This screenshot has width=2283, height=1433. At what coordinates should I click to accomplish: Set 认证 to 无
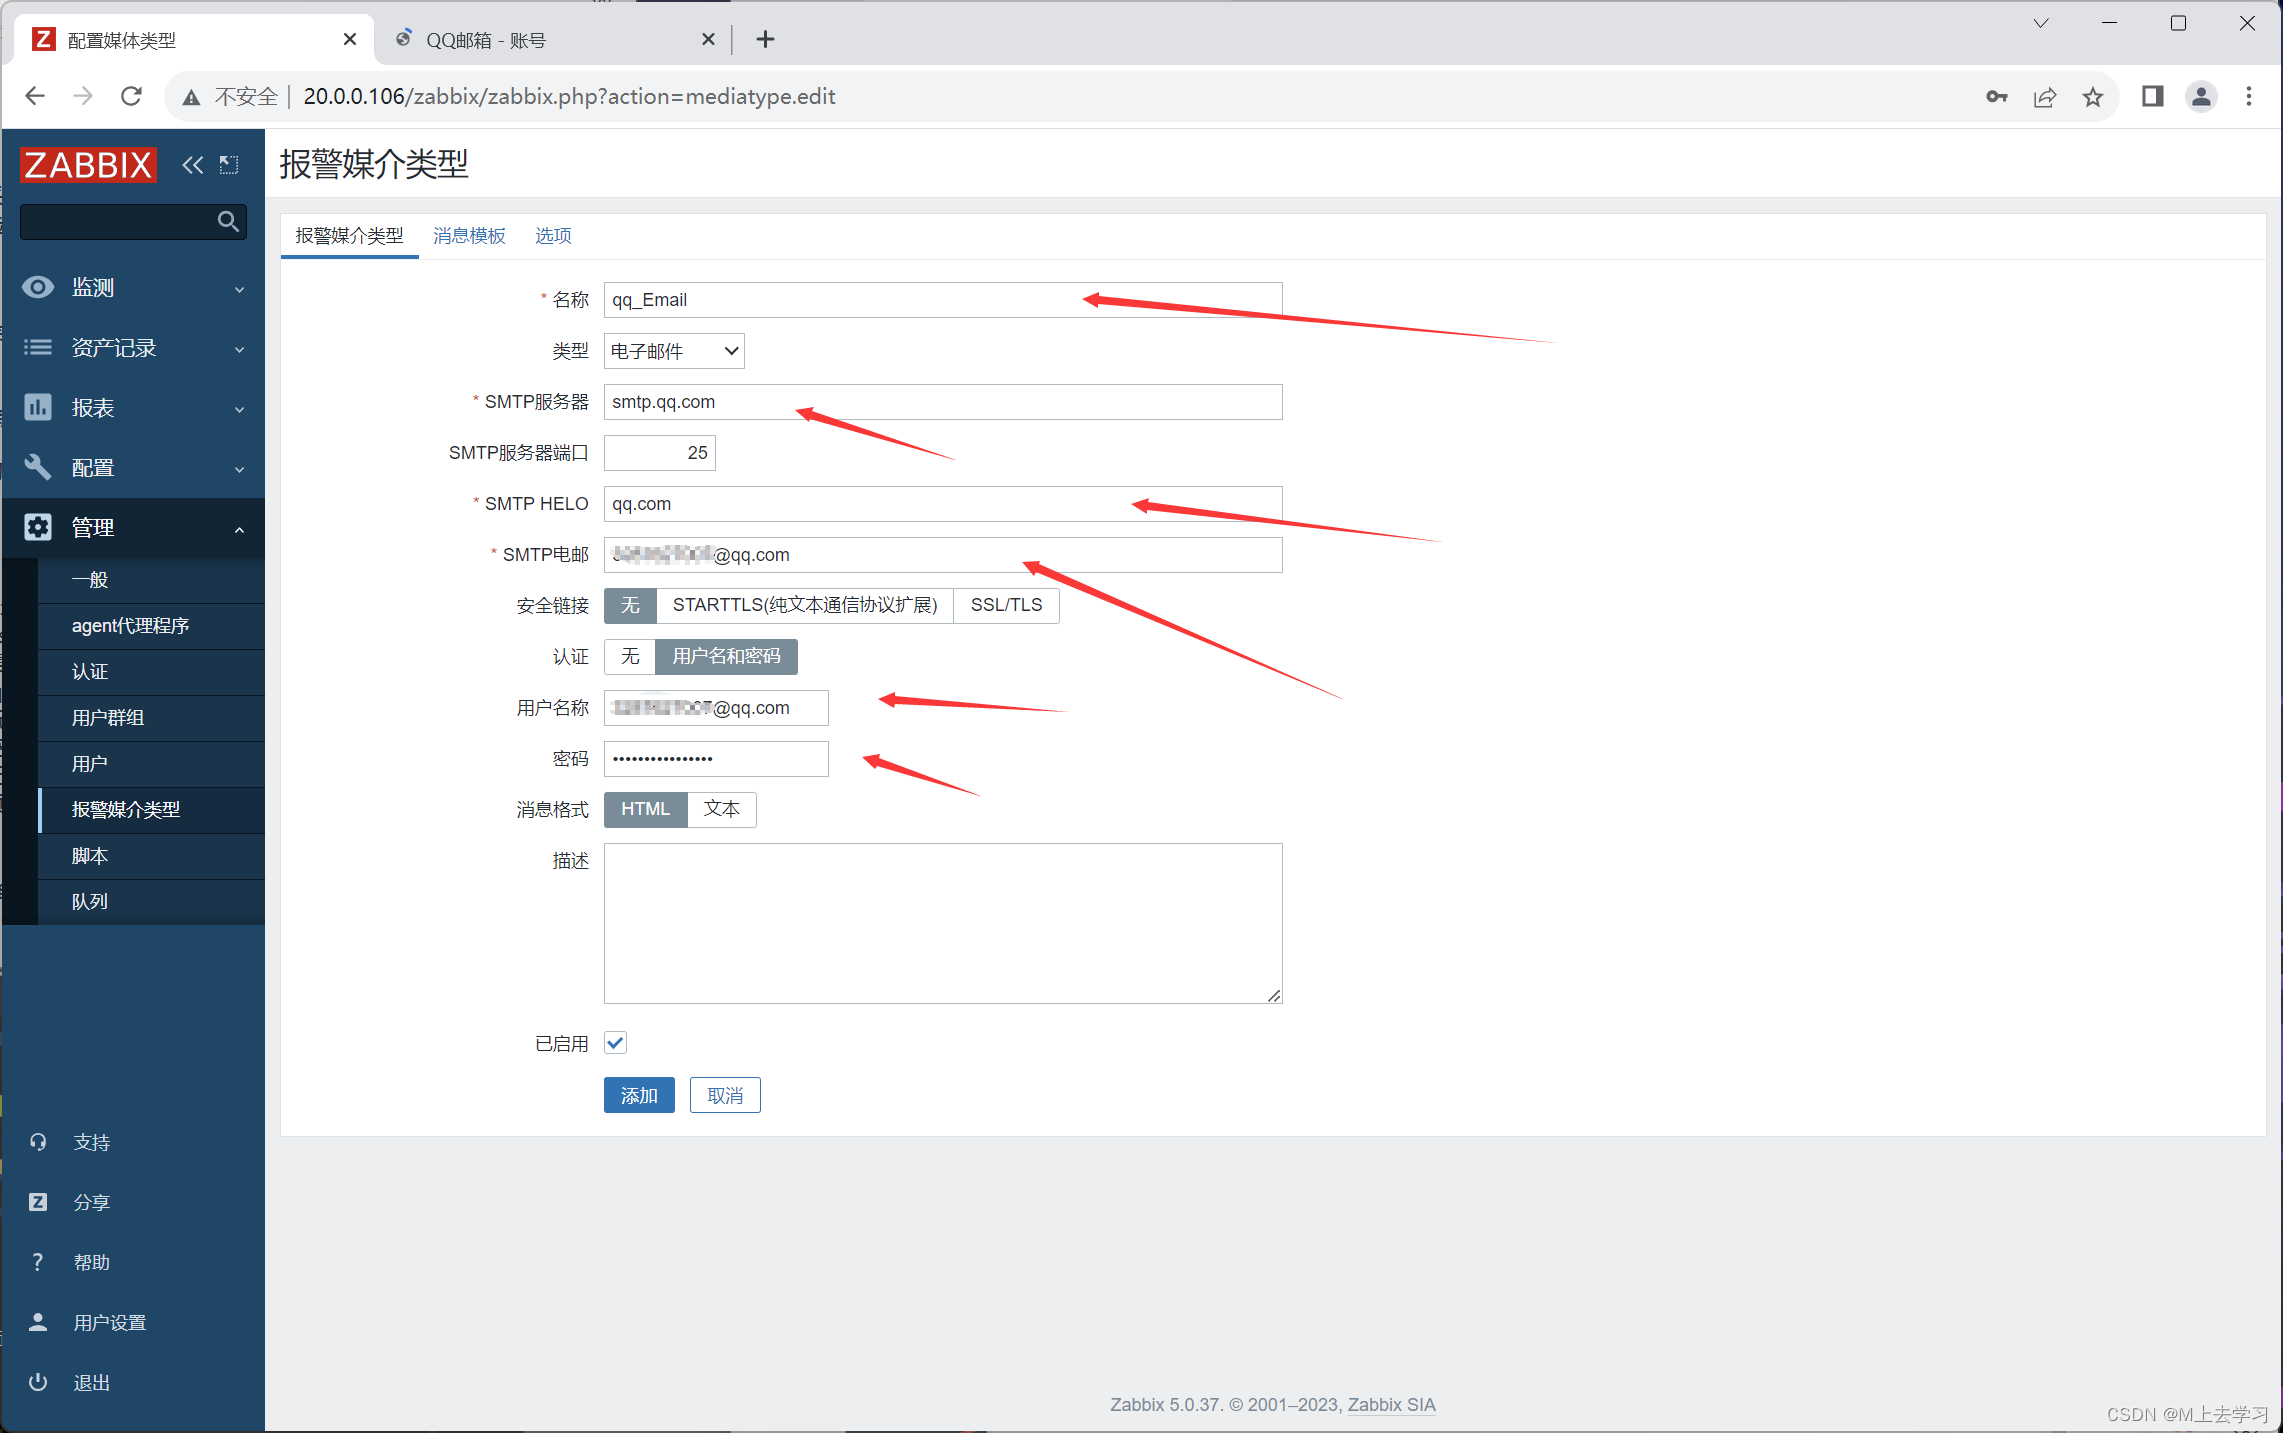click(x=630, y=656)
